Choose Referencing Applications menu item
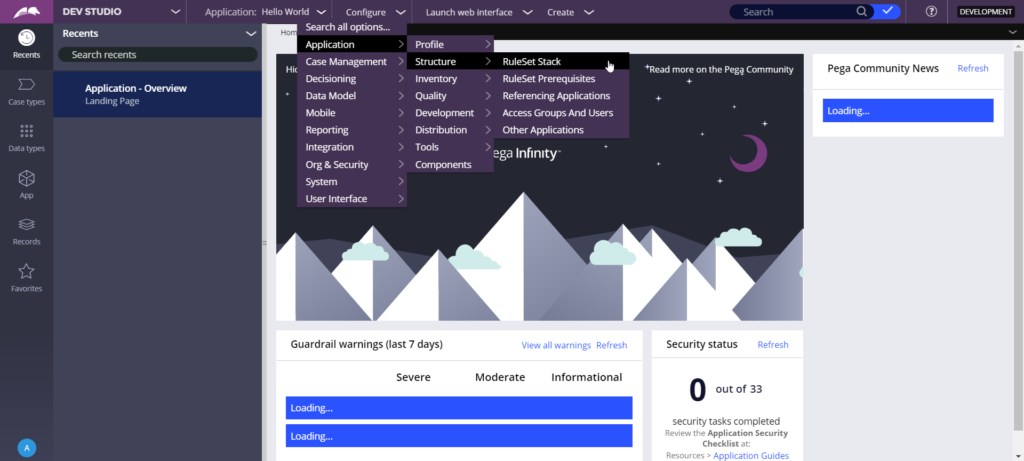This screenshot has height=461, width=1024. click(x=561, y=95)
